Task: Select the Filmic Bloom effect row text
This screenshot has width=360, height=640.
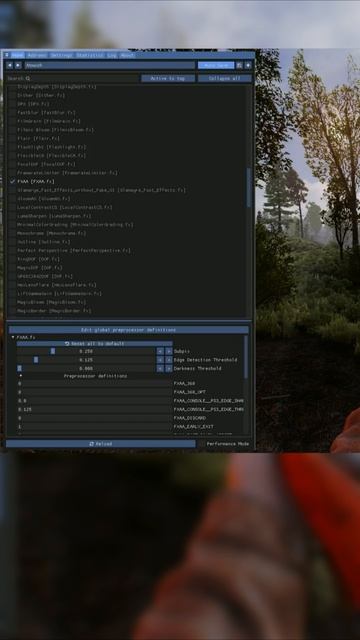Action: point(56,130)
